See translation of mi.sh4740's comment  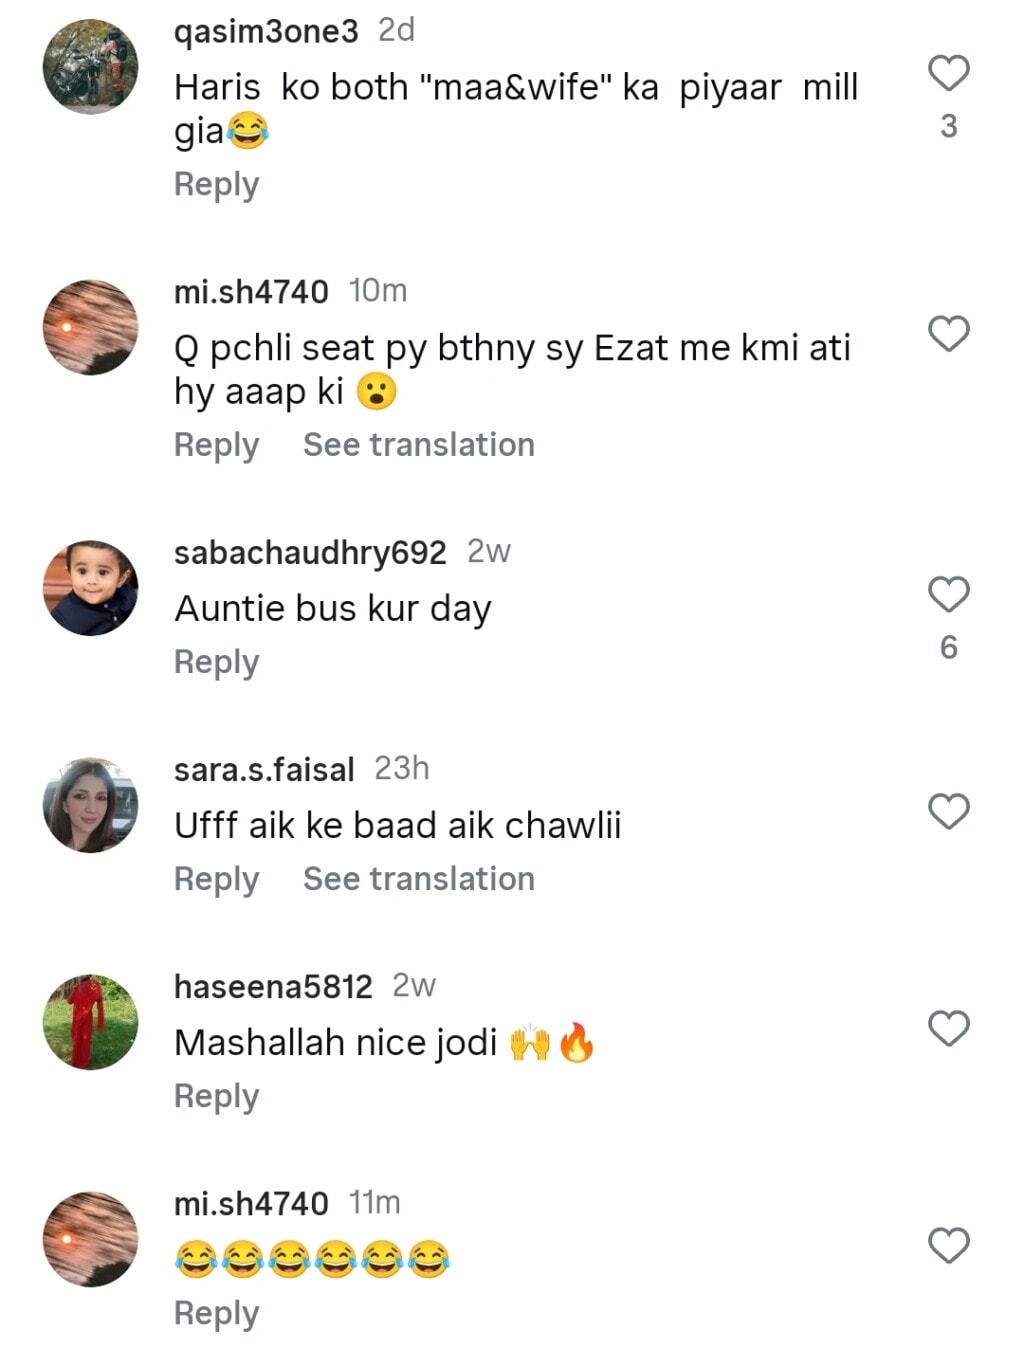[418, 445]
